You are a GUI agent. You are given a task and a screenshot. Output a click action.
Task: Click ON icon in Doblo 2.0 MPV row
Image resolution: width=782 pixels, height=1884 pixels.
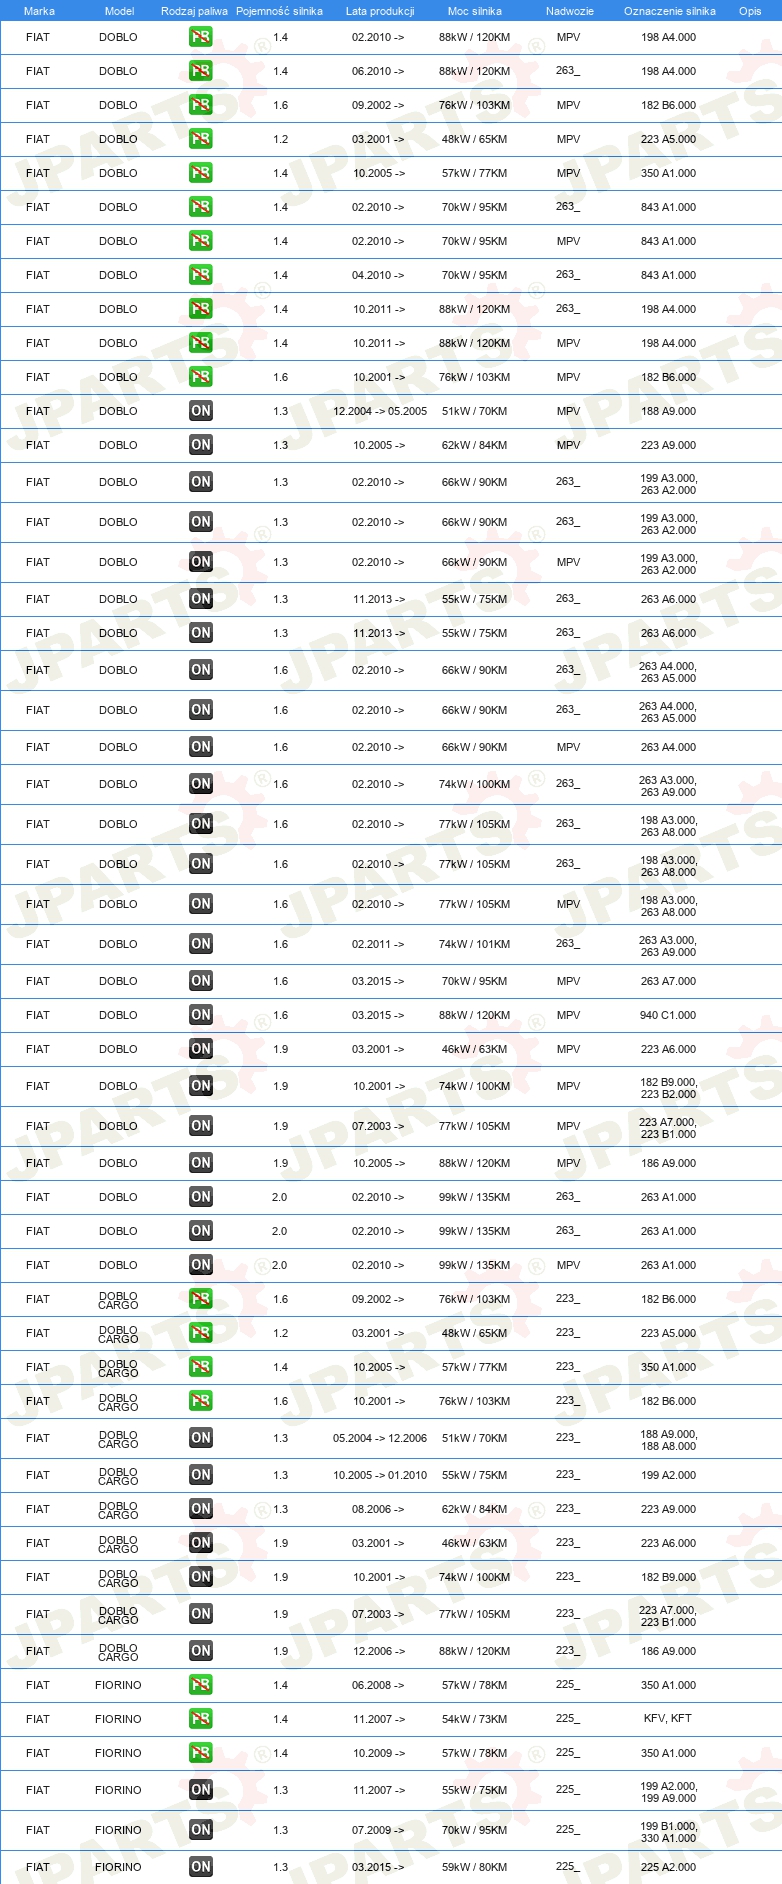(x=201, y=1265)
